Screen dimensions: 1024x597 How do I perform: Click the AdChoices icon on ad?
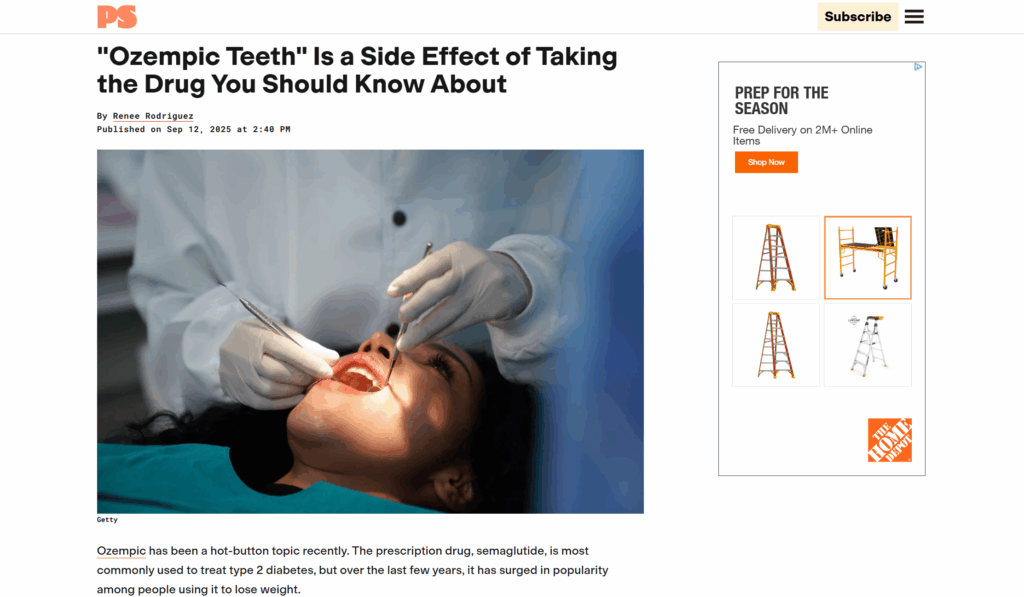coord(918,67)
